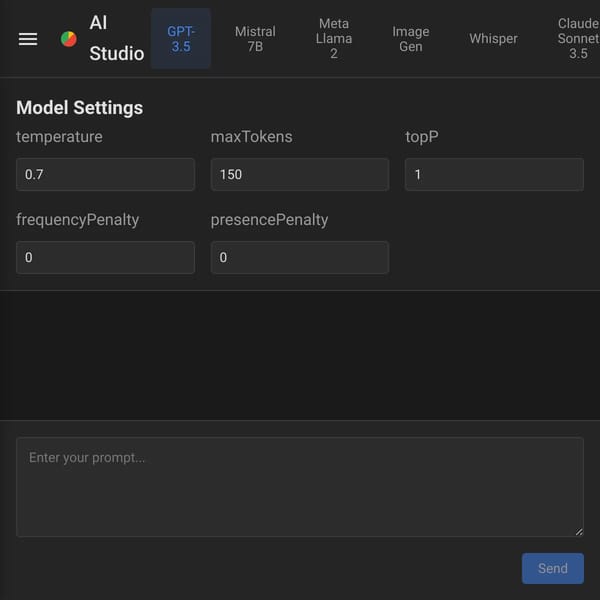Viewport: 600px width, 600px height.
Task: Click the temperature input field showing 0.7
Action: [106, 174]
